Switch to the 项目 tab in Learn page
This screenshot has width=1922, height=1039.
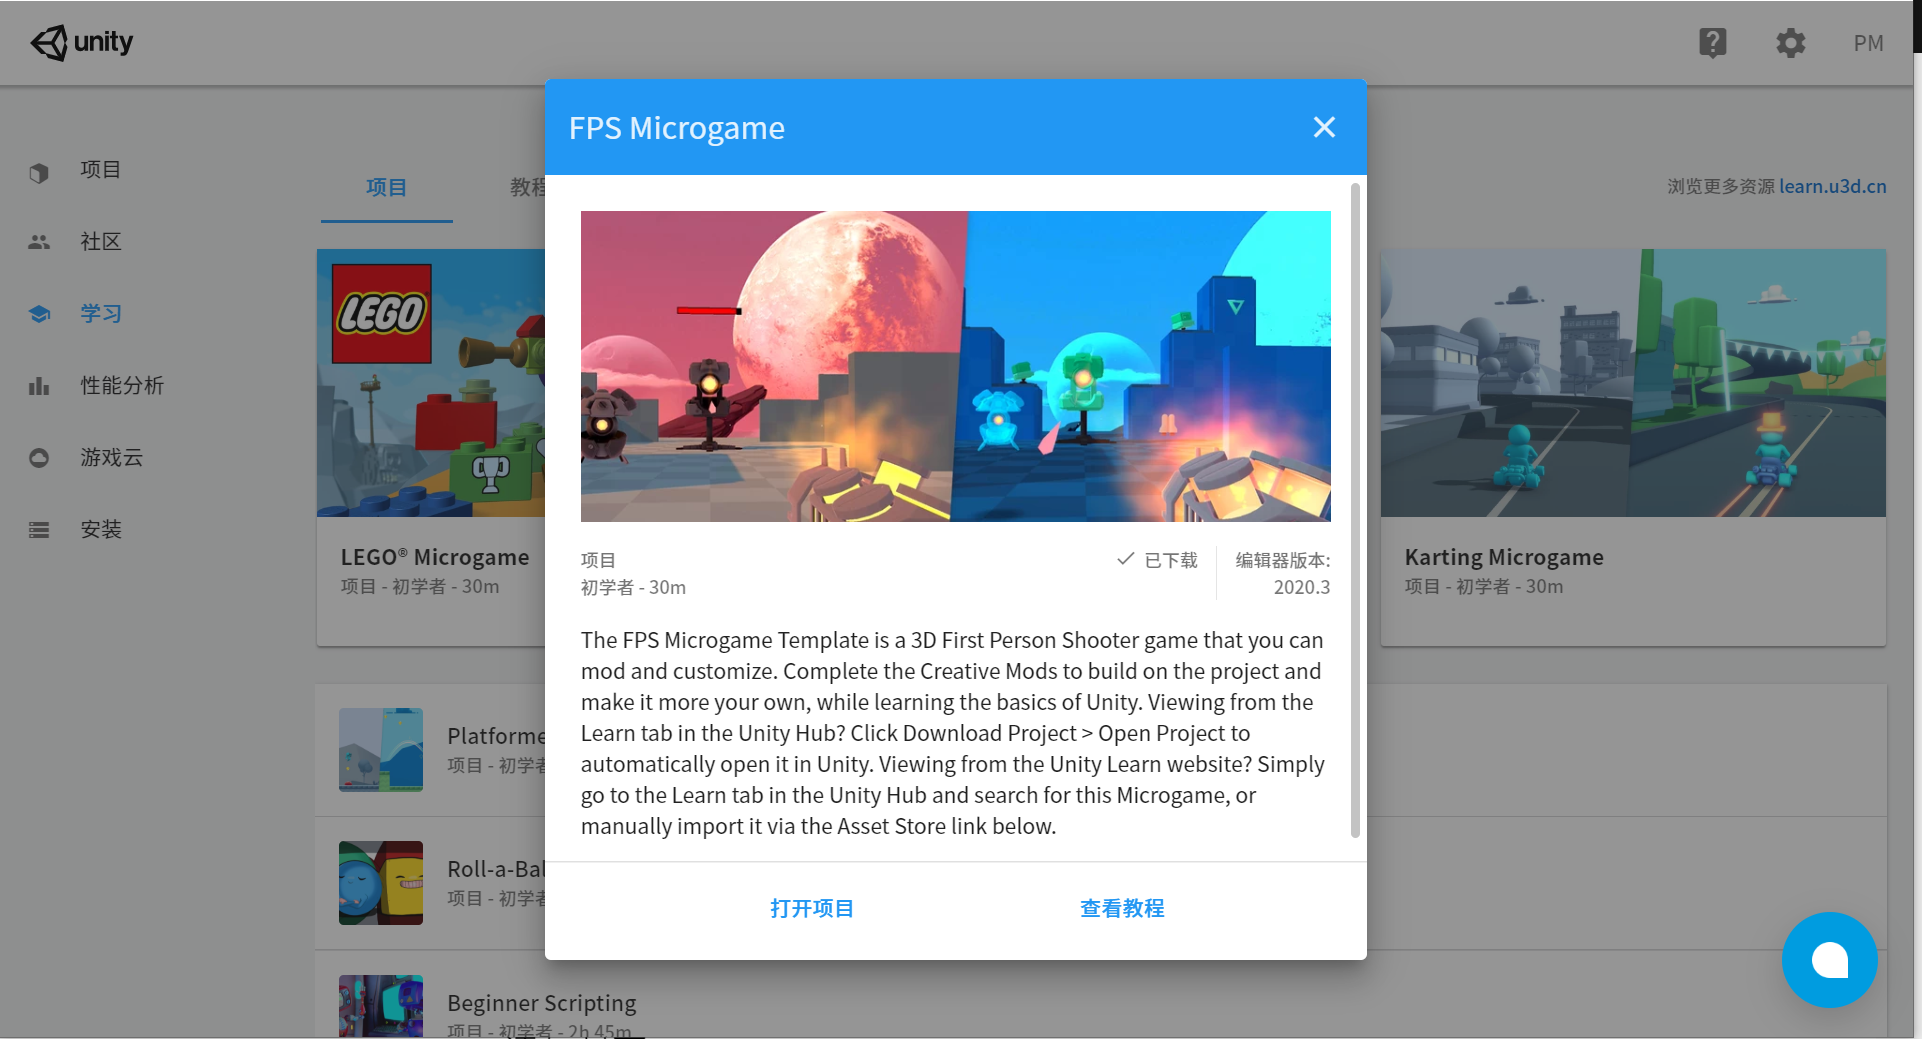click(x=386, y=187)
